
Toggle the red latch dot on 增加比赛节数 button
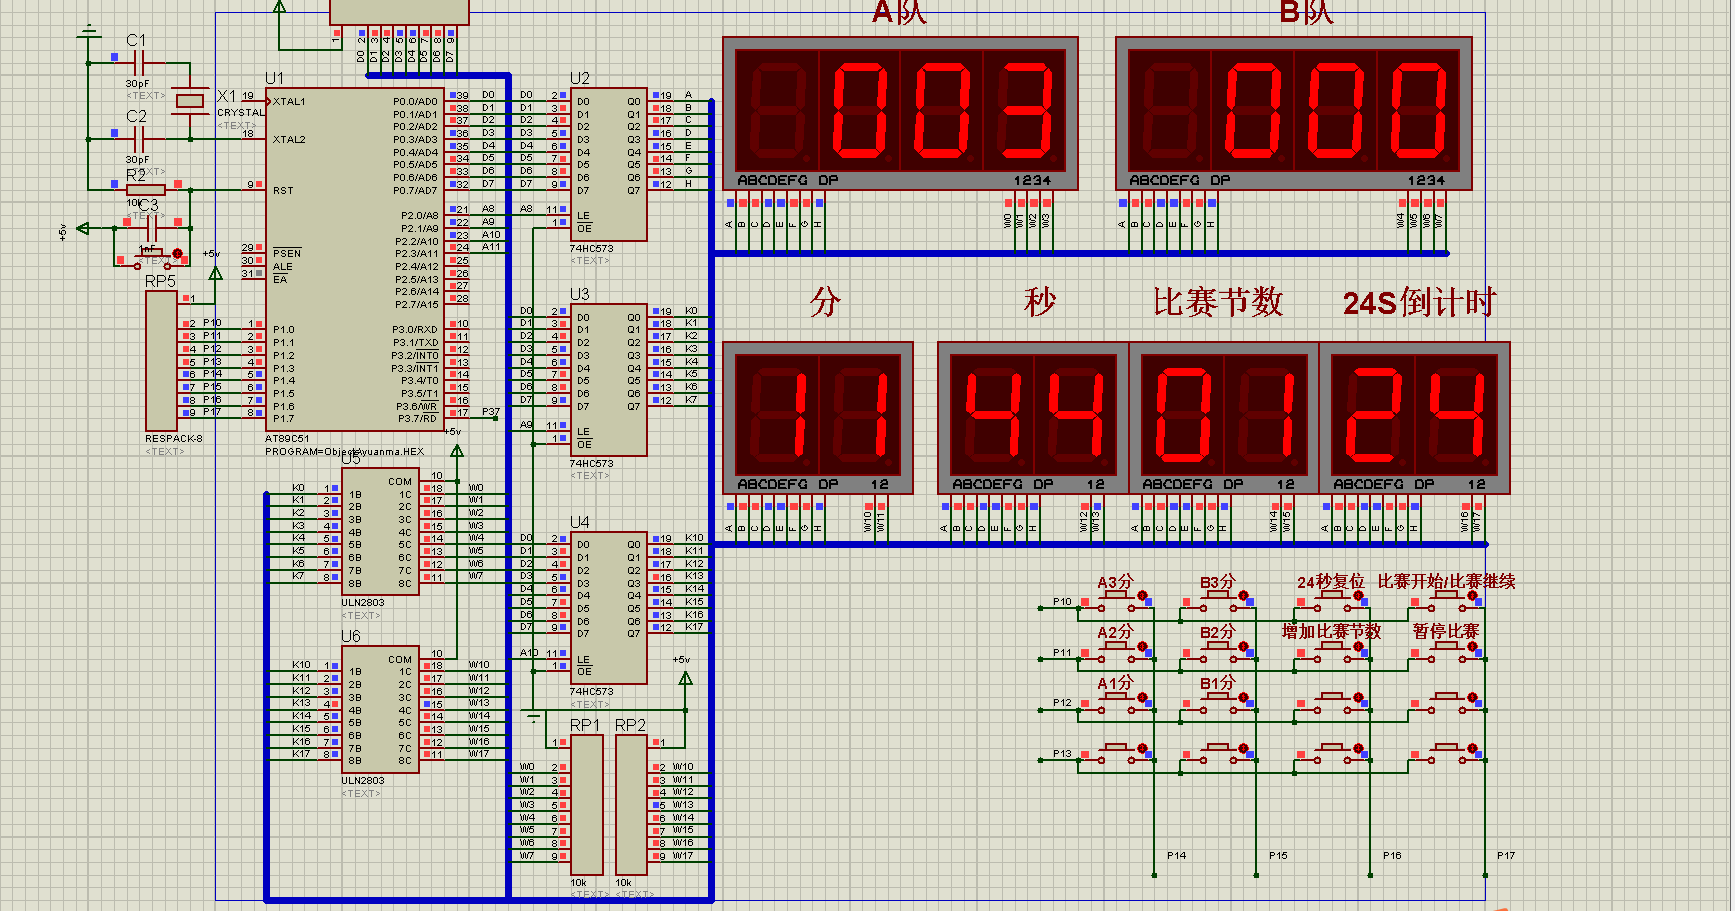click(x=1358, y=646)
